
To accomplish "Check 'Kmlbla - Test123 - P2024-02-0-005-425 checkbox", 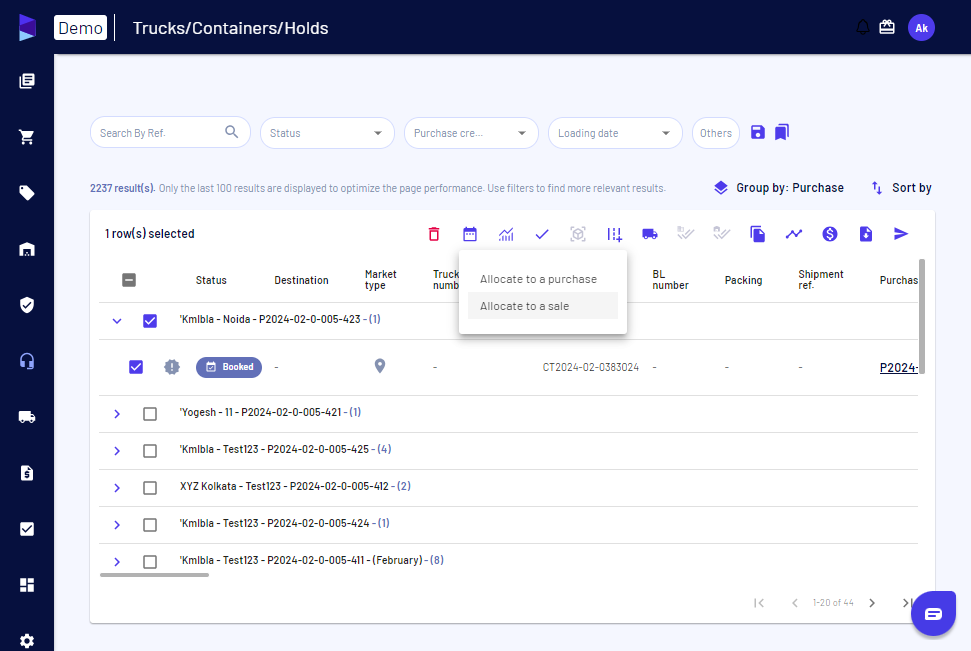I will click(x=150, y=451).
